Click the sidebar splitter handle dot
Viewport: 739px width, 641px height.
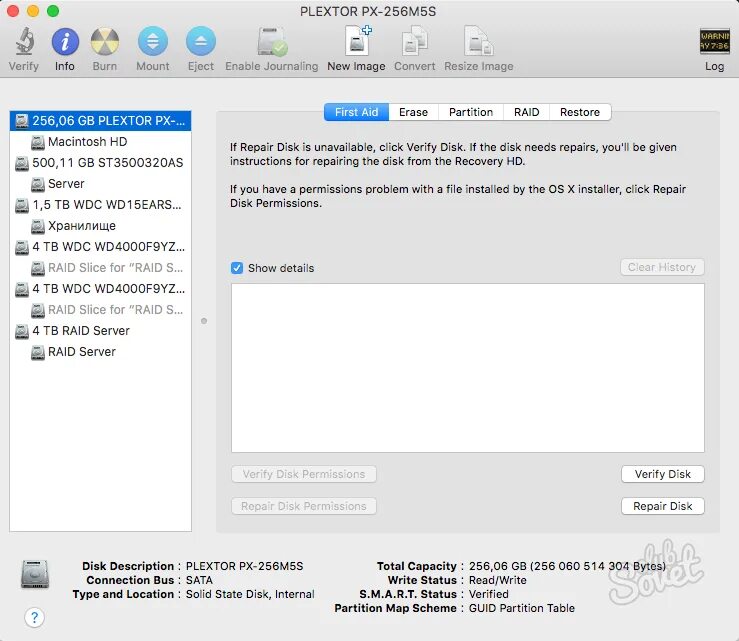pos(204,321)
